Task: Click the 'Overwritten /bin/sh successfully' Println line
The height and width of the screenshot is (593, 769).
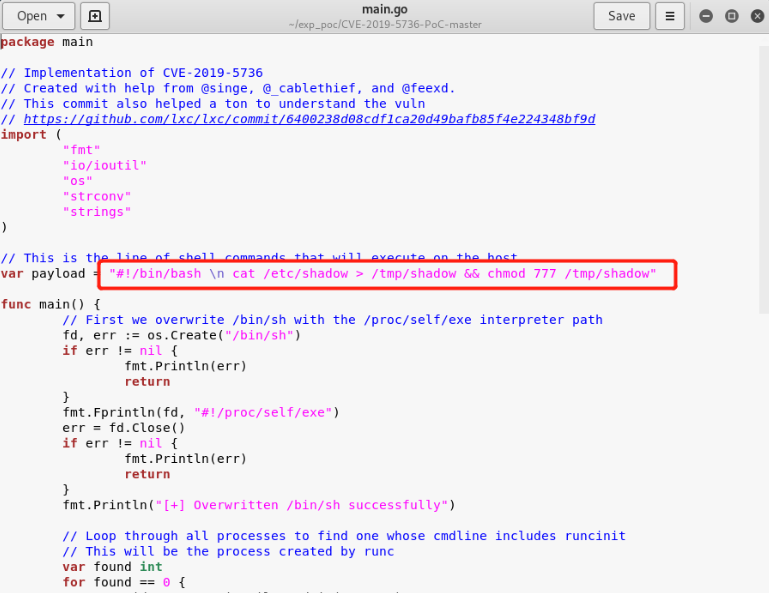Action: pyautogui.click(x=258, y=505)
